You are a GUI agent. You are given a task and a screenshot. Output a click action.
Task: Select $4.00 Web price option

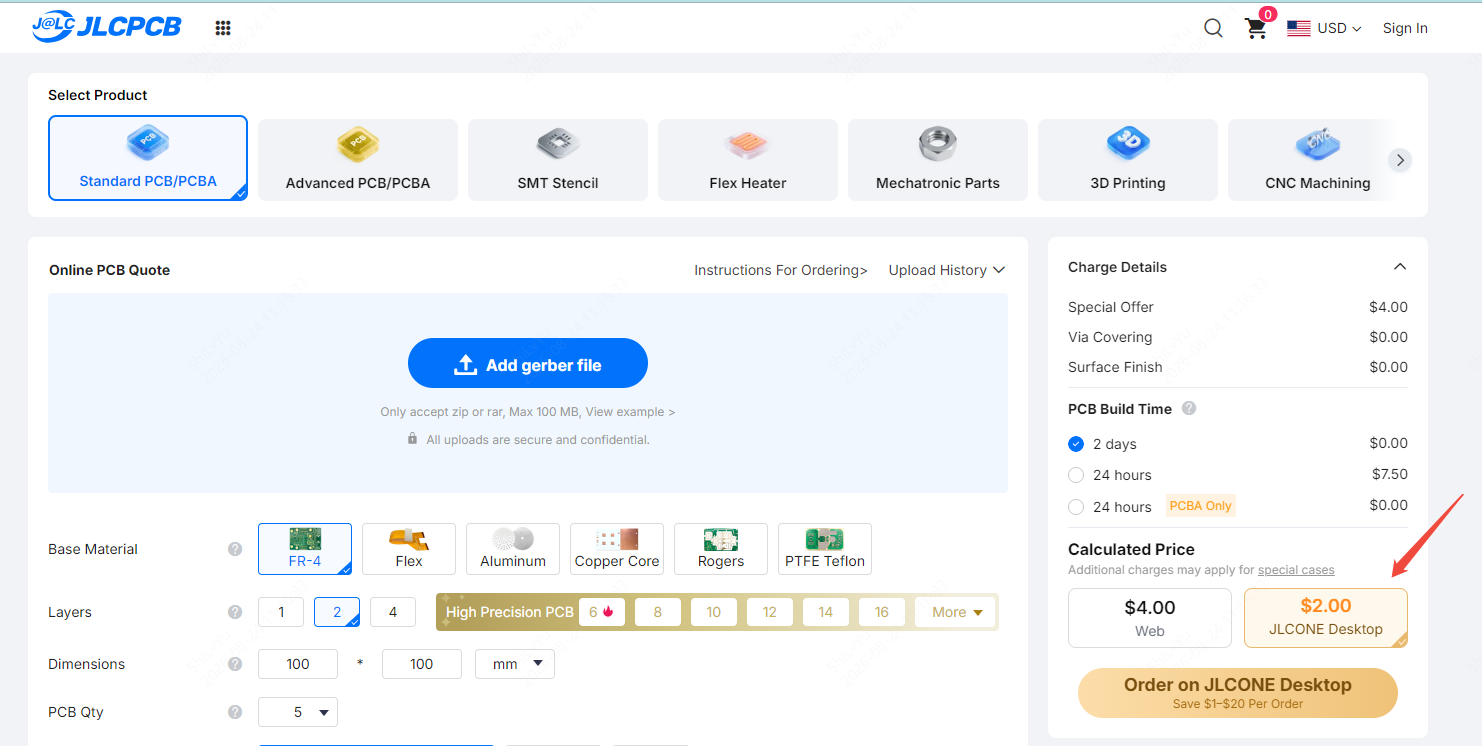click(x=1150, y=618)
